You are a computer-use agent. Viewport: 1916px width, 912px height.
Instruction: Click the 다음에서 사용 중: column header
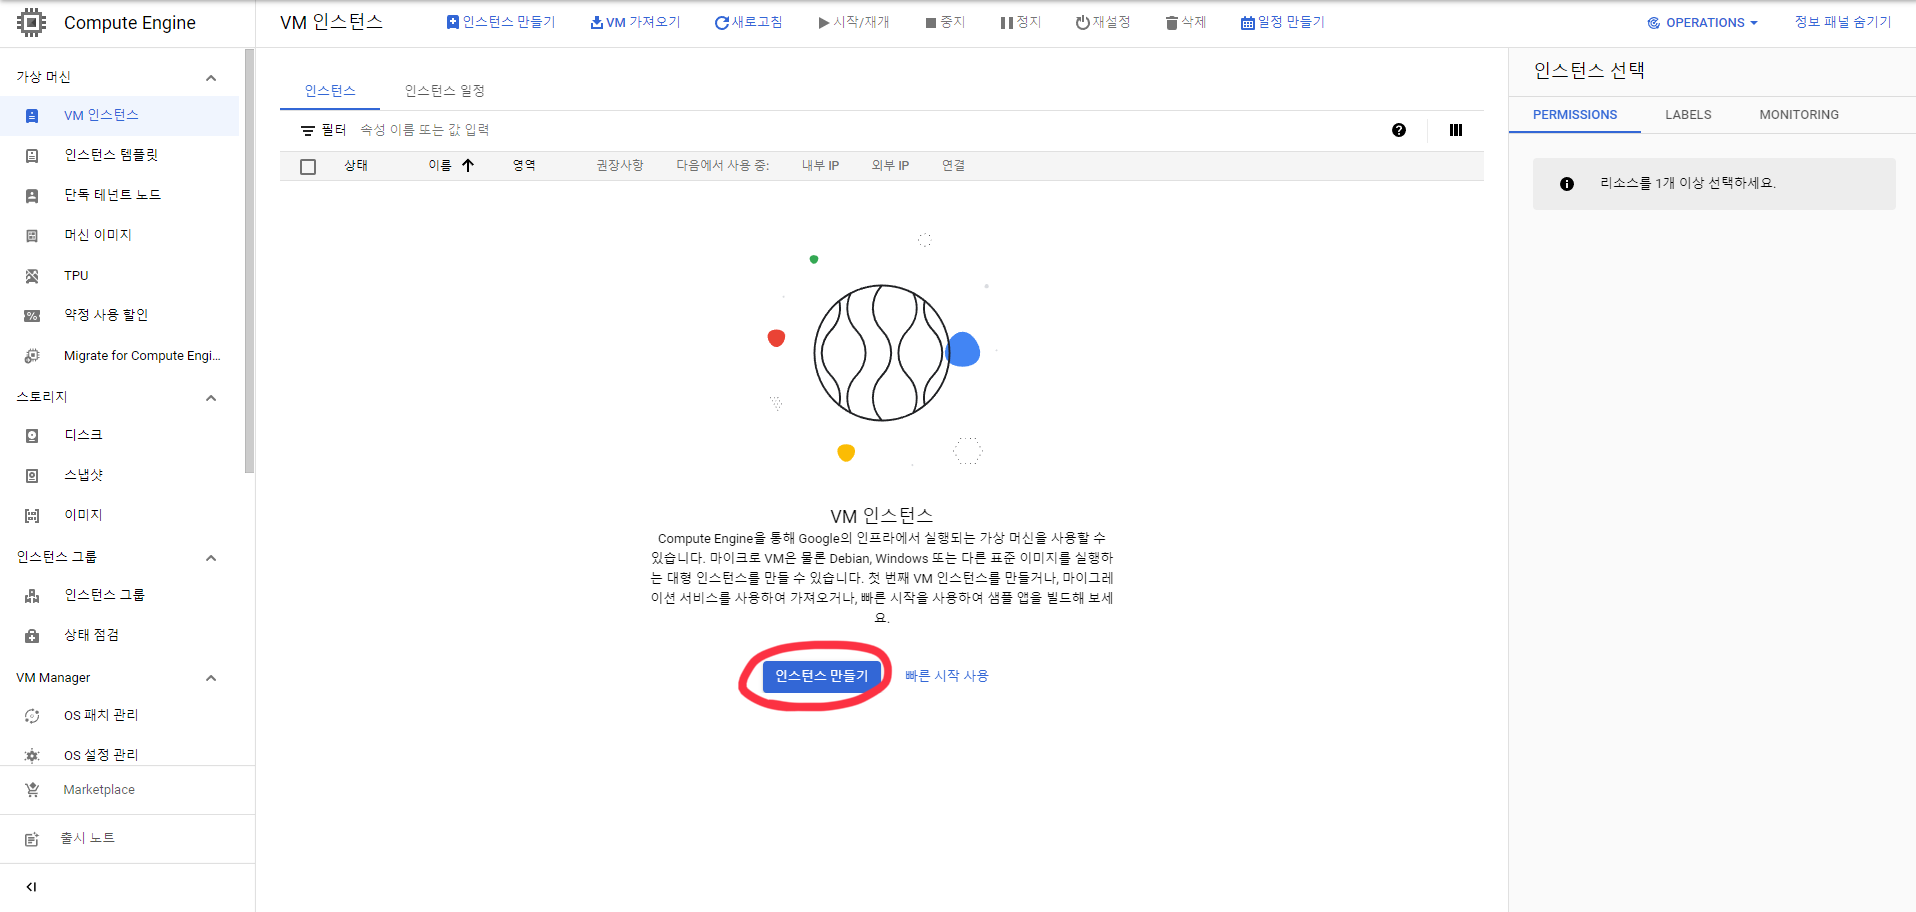click(723, 166)
